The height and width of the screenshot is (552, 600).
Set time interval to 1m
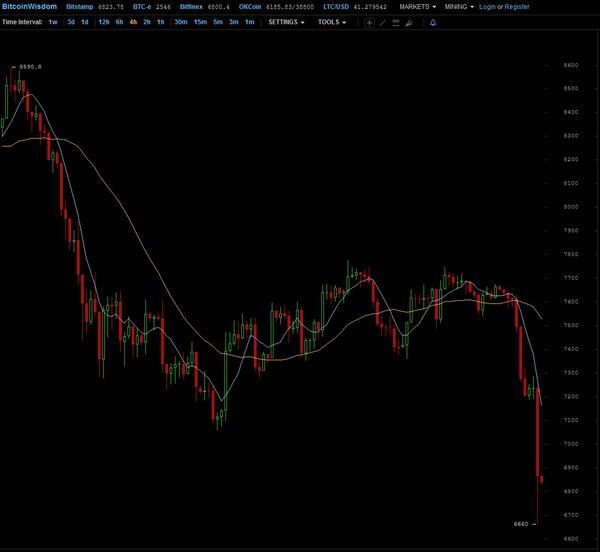tap(249, 22)
